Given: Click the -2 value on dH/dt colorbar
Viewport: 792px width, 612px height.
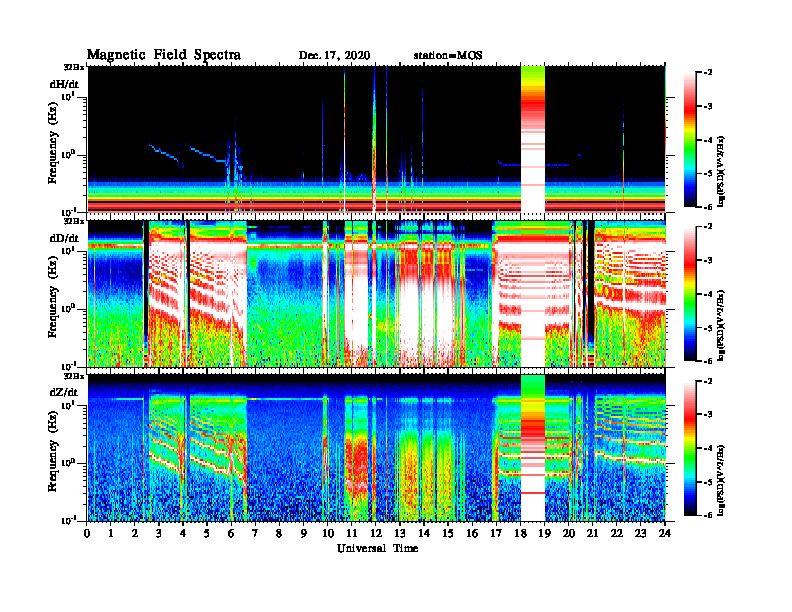Looking at the screenshot, I should click(x=708, y=73).
